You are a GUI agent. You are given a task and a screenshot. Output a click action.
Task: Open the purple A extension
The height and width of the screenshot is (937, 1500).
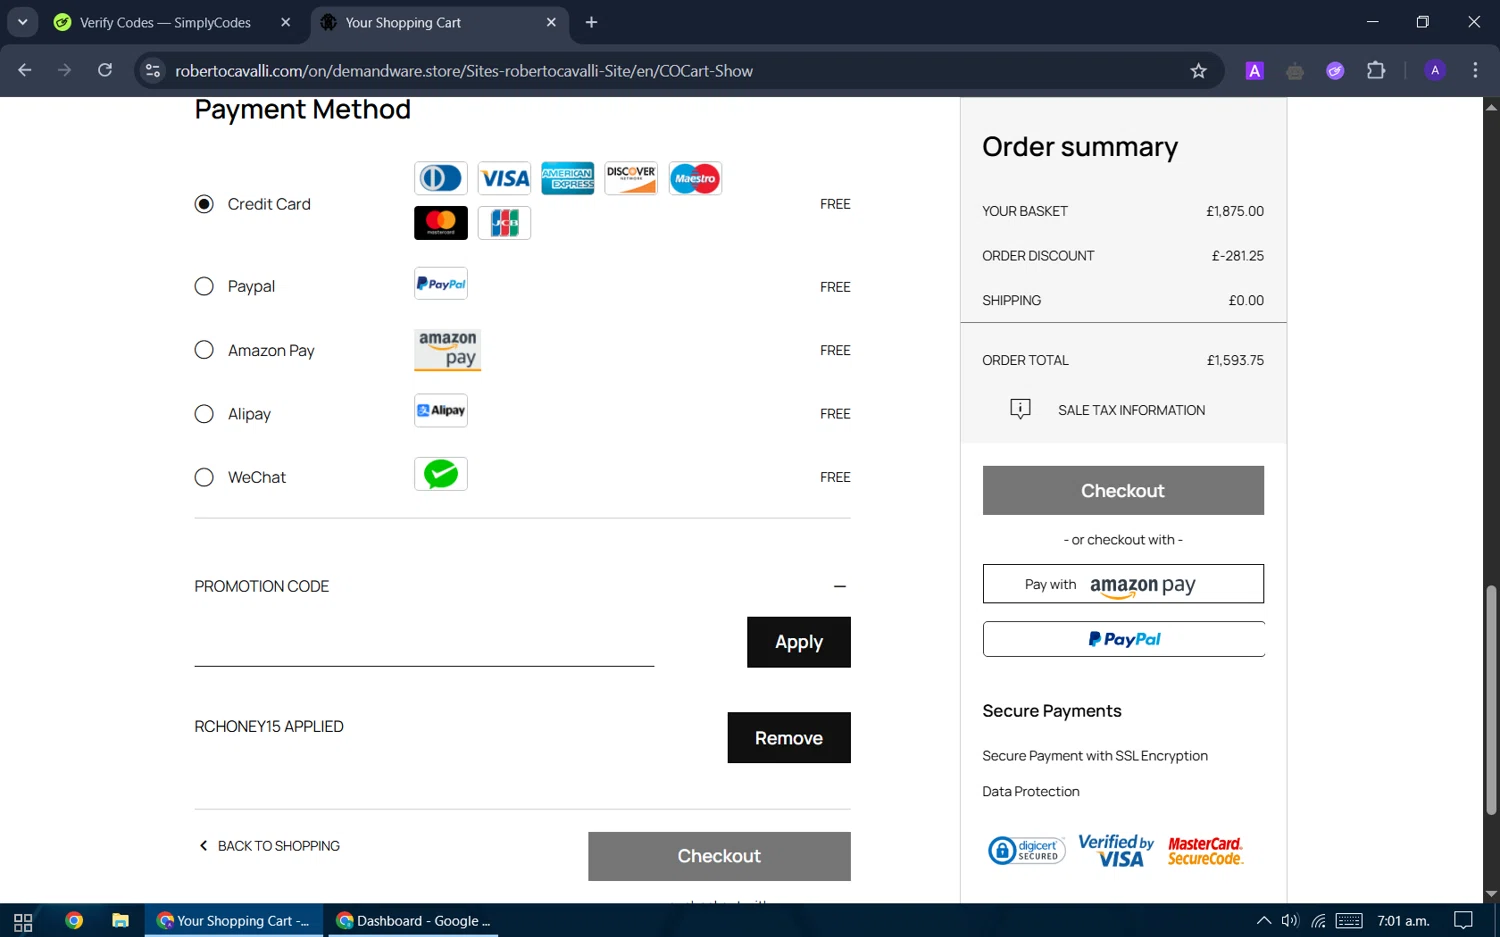pyautogui.click(x=1254, y=70)
